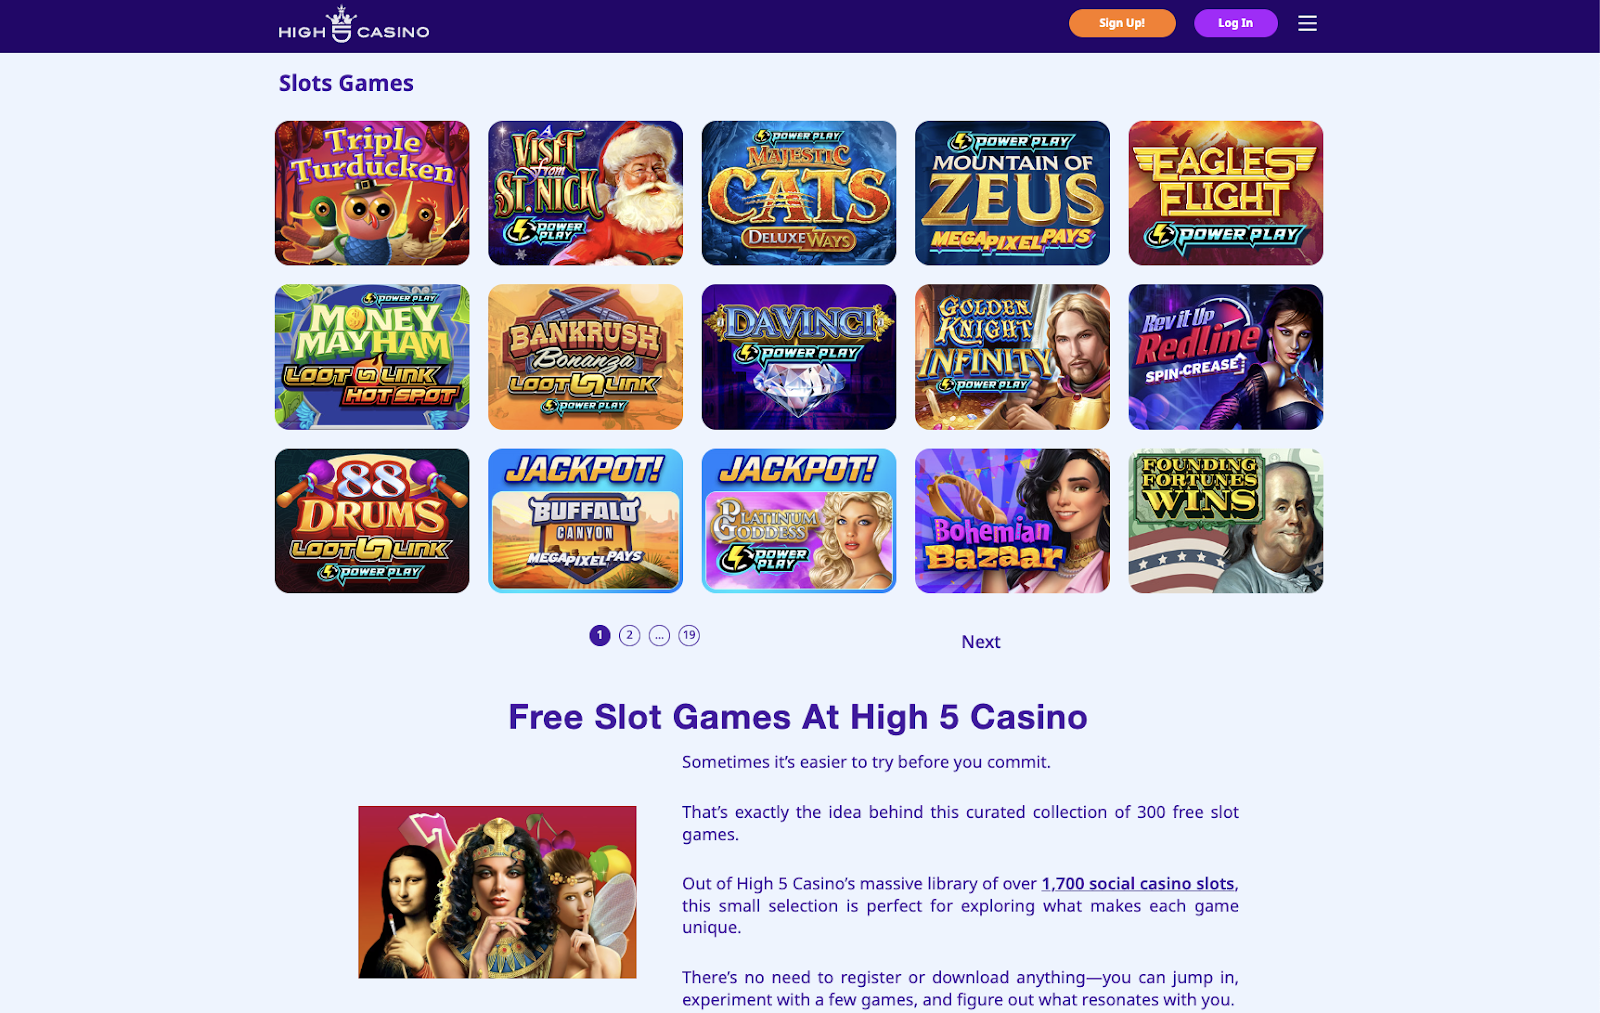This screenshot has height=1013, width=1600.
Task: Open the 88 Drums slot game
Action: [372, 521]
